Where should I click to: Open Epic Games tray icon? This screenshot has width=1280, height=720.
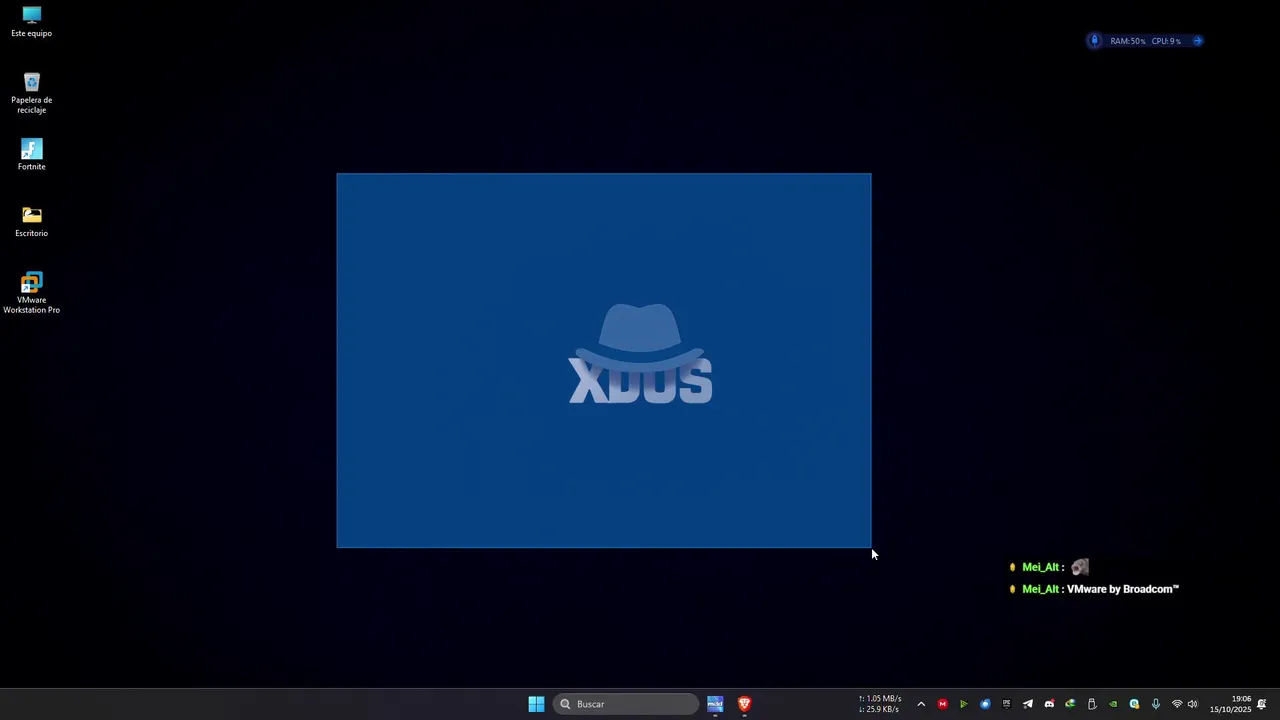[1006, 704]
